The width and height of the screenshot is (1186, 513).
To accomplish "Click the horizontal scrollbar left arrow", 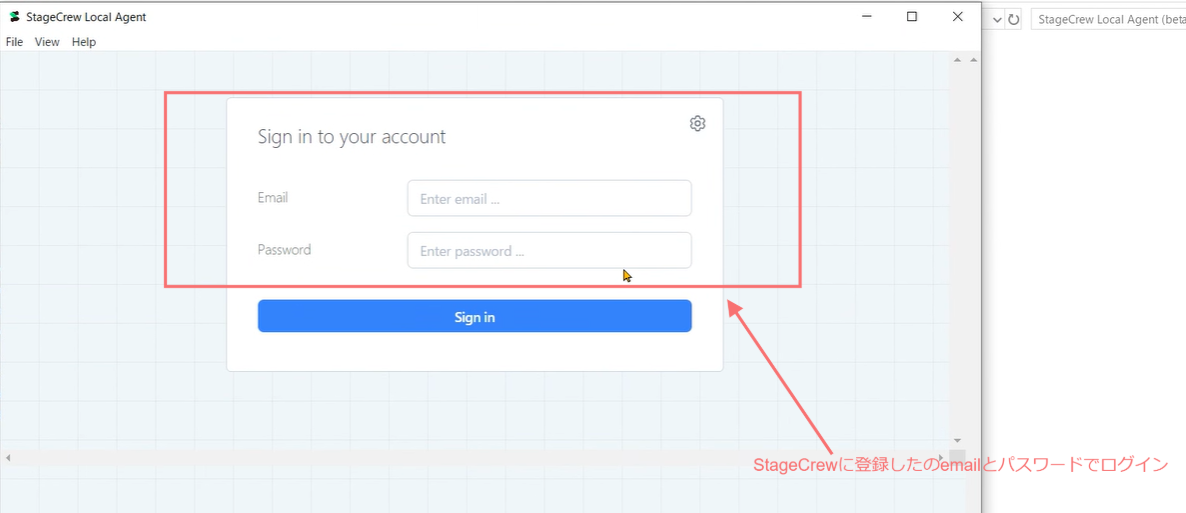I will (x=8, y=457).
